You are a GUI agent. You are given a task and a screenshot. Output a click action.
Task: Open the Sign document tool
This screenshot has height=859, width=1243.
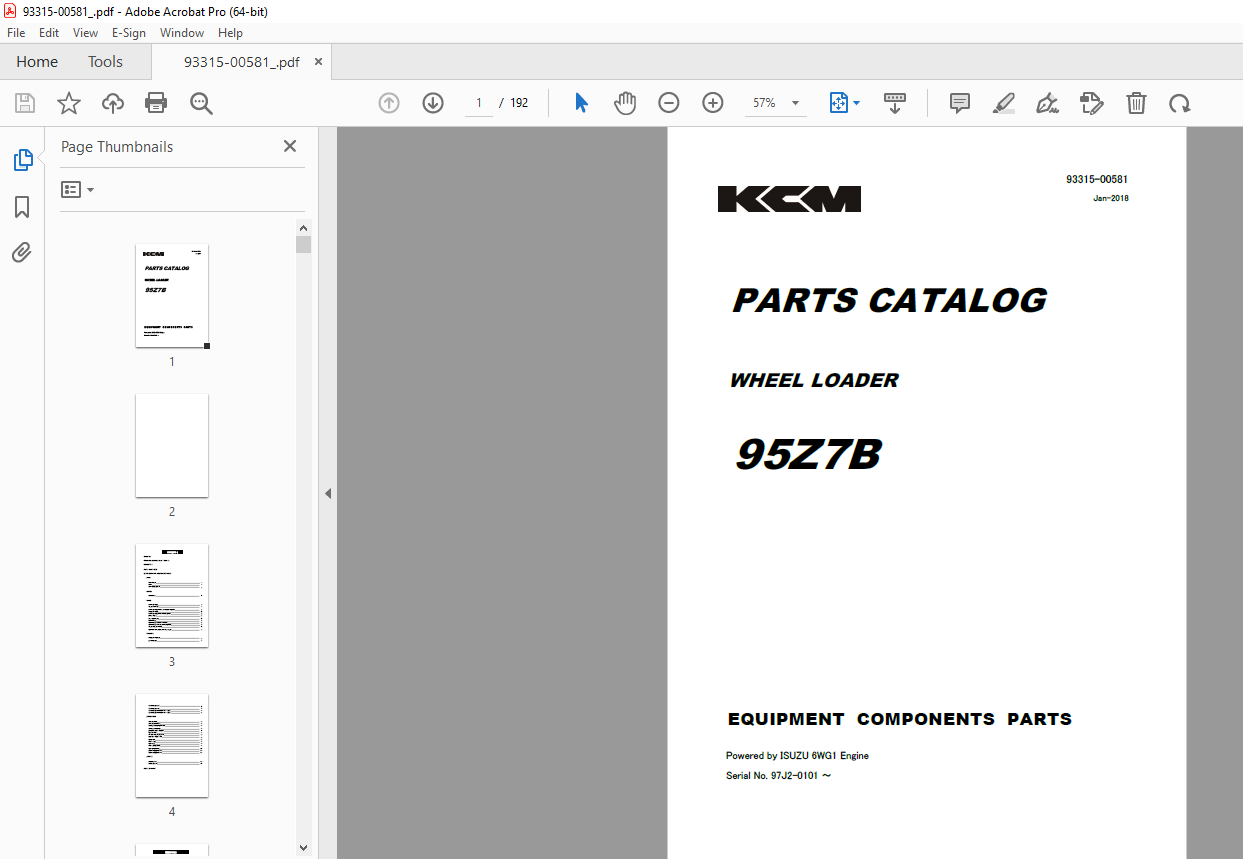1047,103
